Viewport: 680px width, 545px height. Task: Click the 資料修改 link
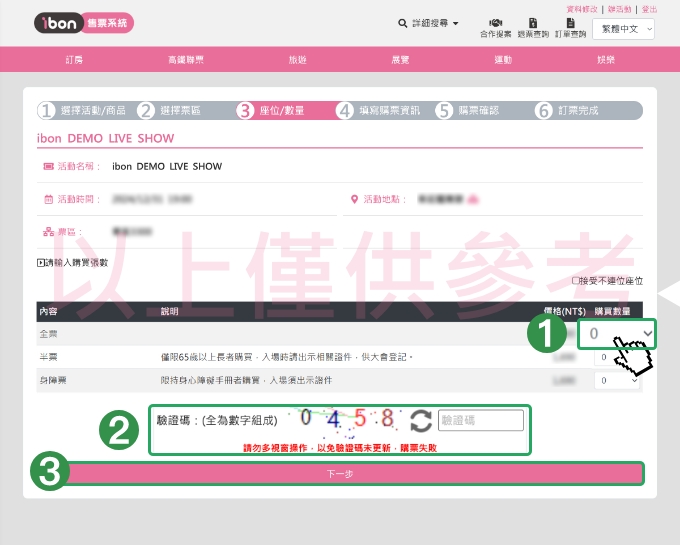580,8
